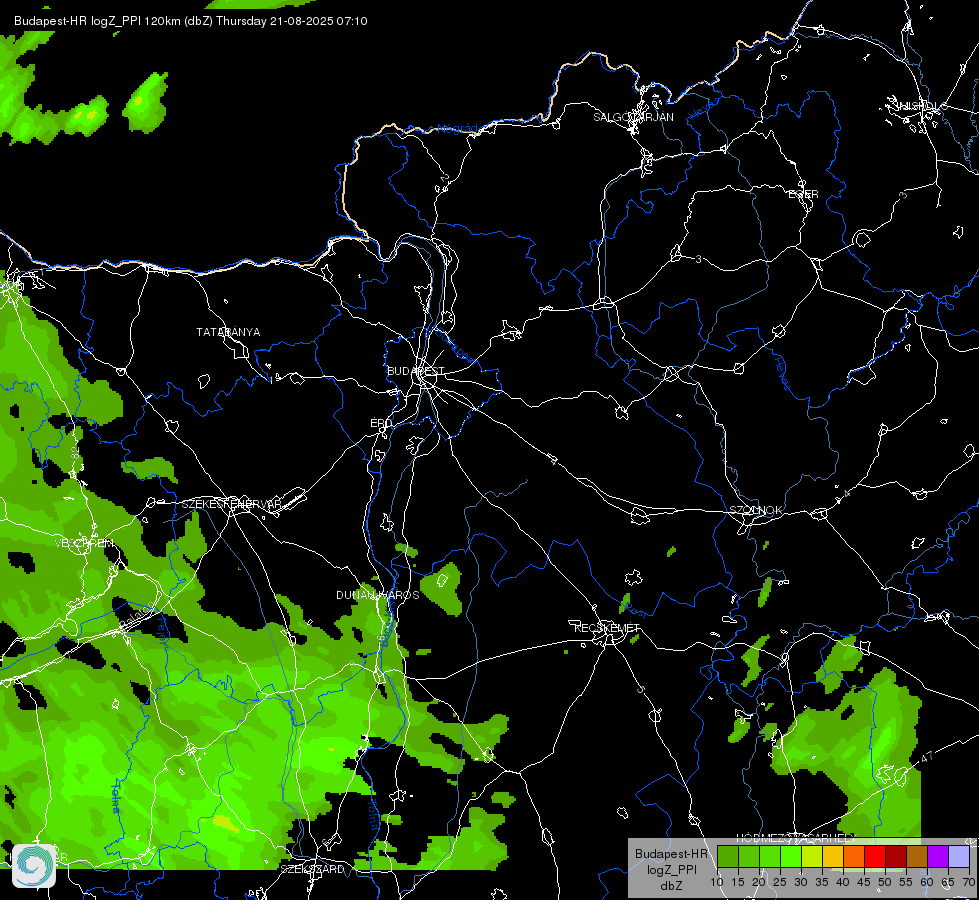Click the '35' value on legend scale
Viewport: 979px width, 900px height.
point(822,883)
